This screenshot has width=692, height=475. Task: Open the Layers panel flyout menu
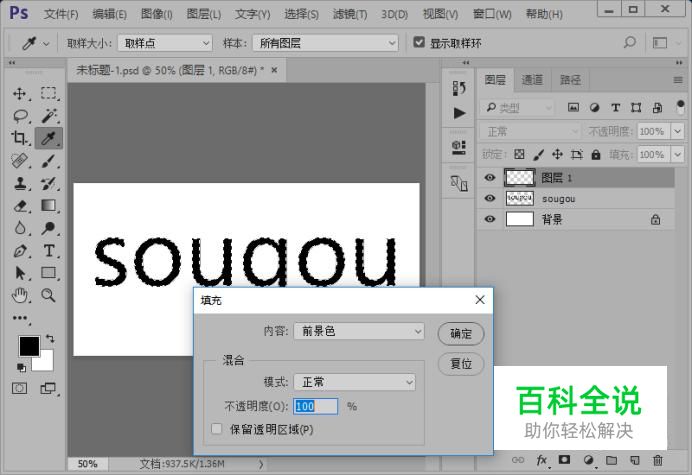678,80
